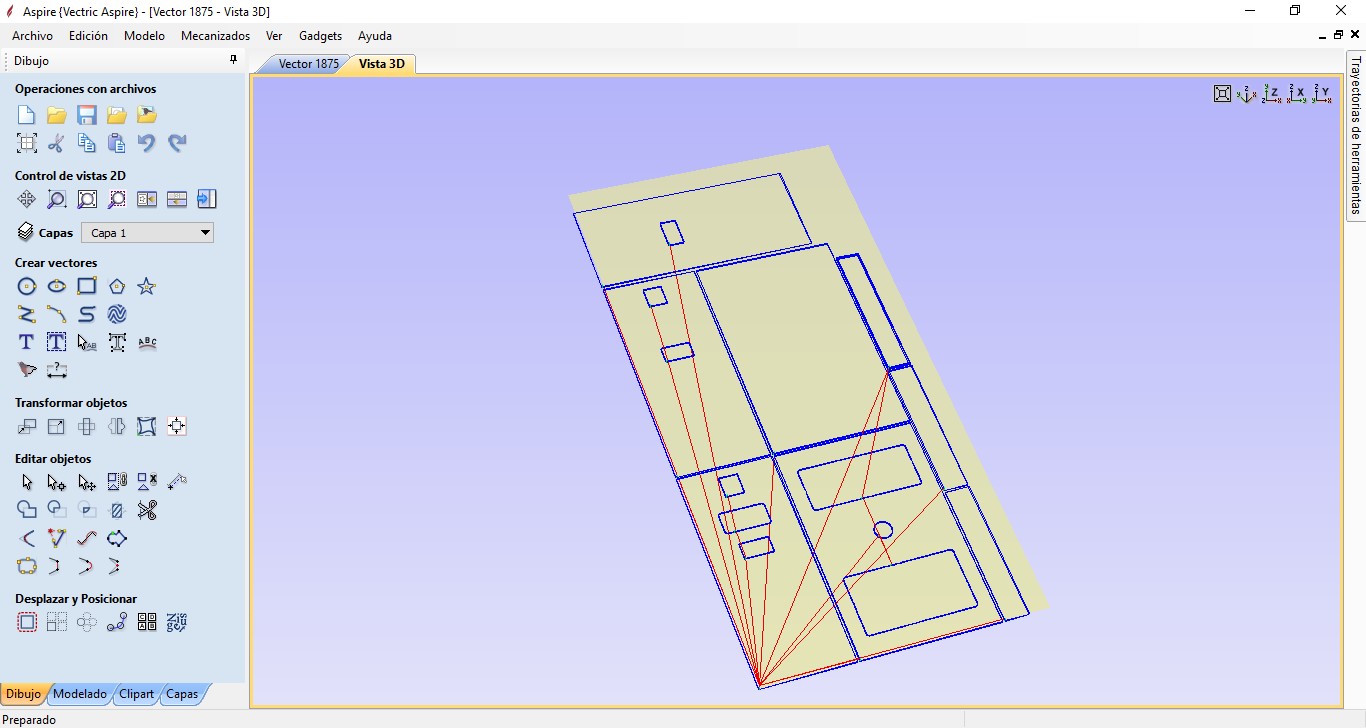Screen dimensions: 1366x728
Task: Click the Import vectors folder icon
Action: click(117, 115)
